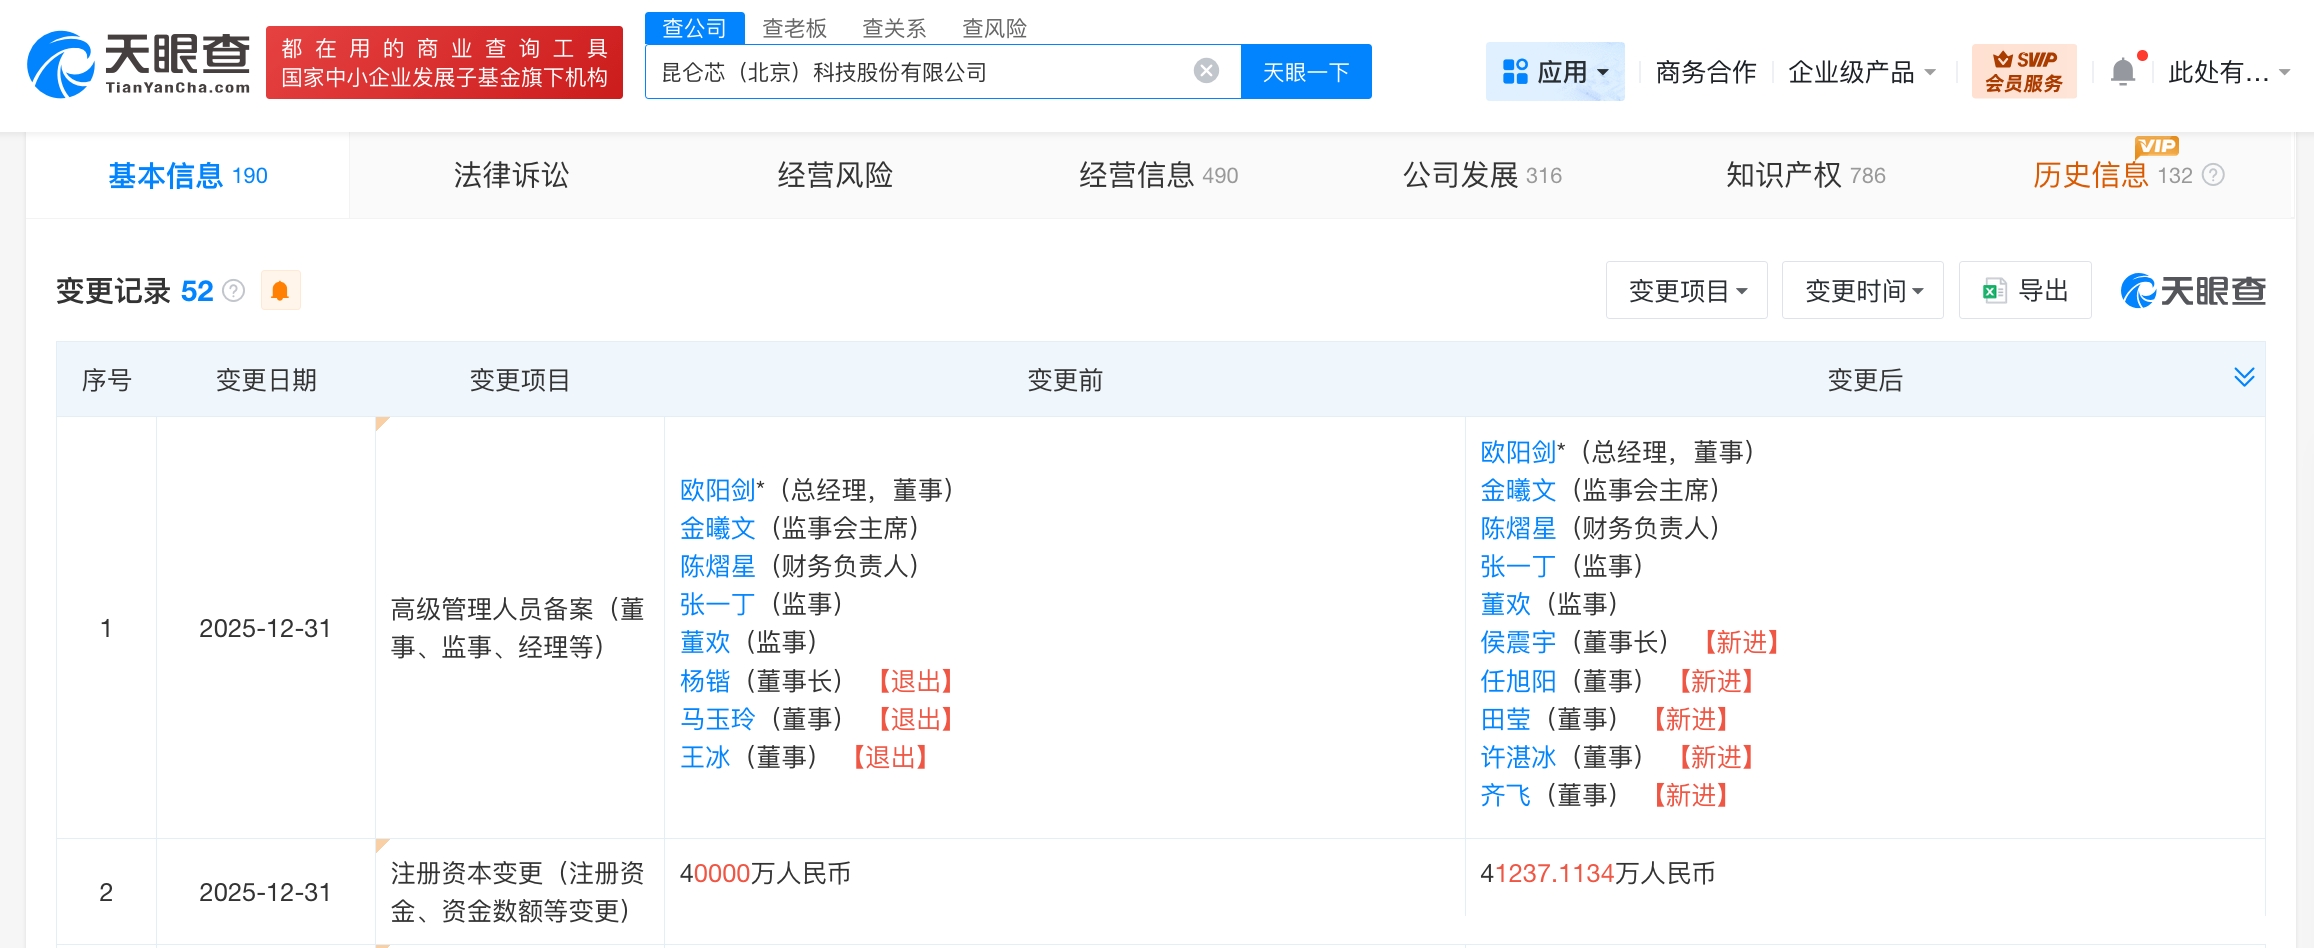
Task: Open the 变更时间 filter dropdown
Action: (1862, 289)
